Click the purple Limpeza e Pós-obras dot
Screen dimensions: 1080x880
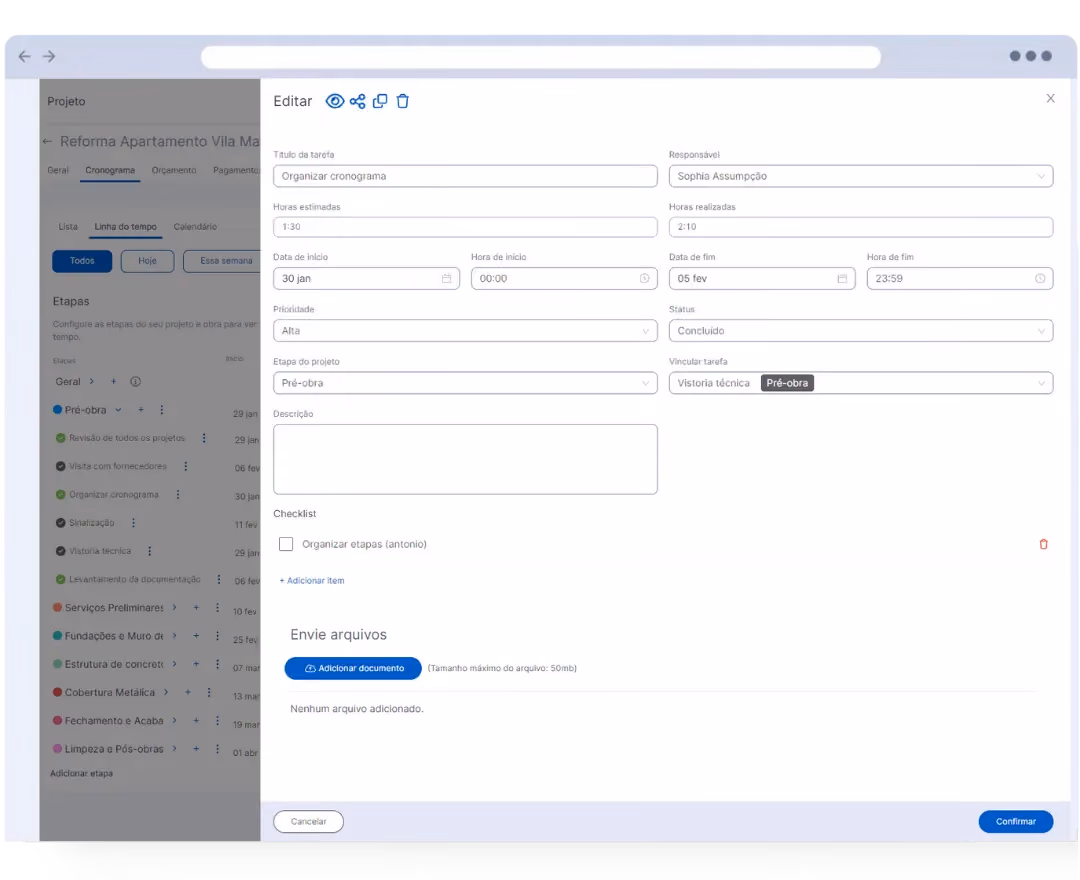(x=58, y=748)
